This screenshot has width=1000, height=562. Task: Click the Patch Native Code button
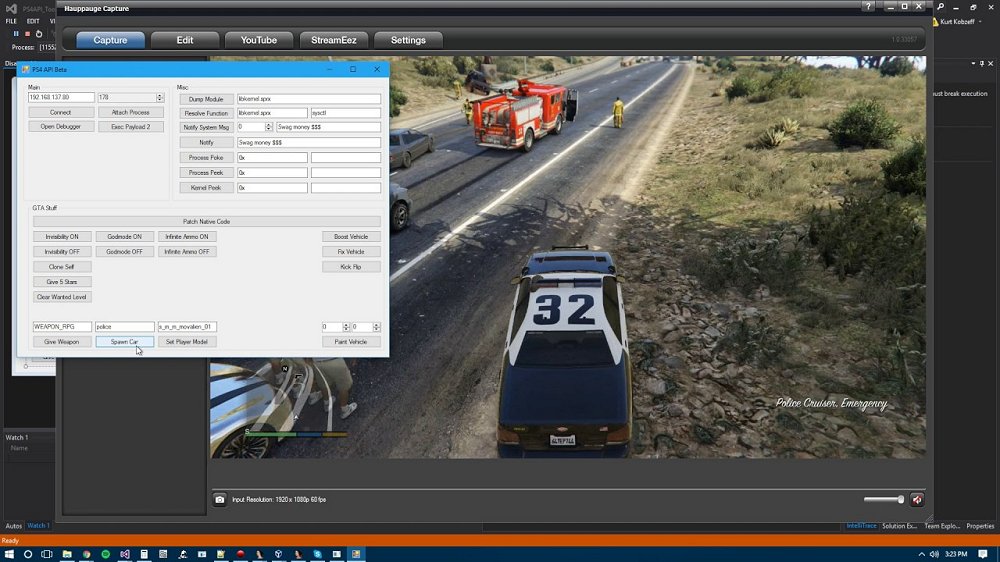207,221
